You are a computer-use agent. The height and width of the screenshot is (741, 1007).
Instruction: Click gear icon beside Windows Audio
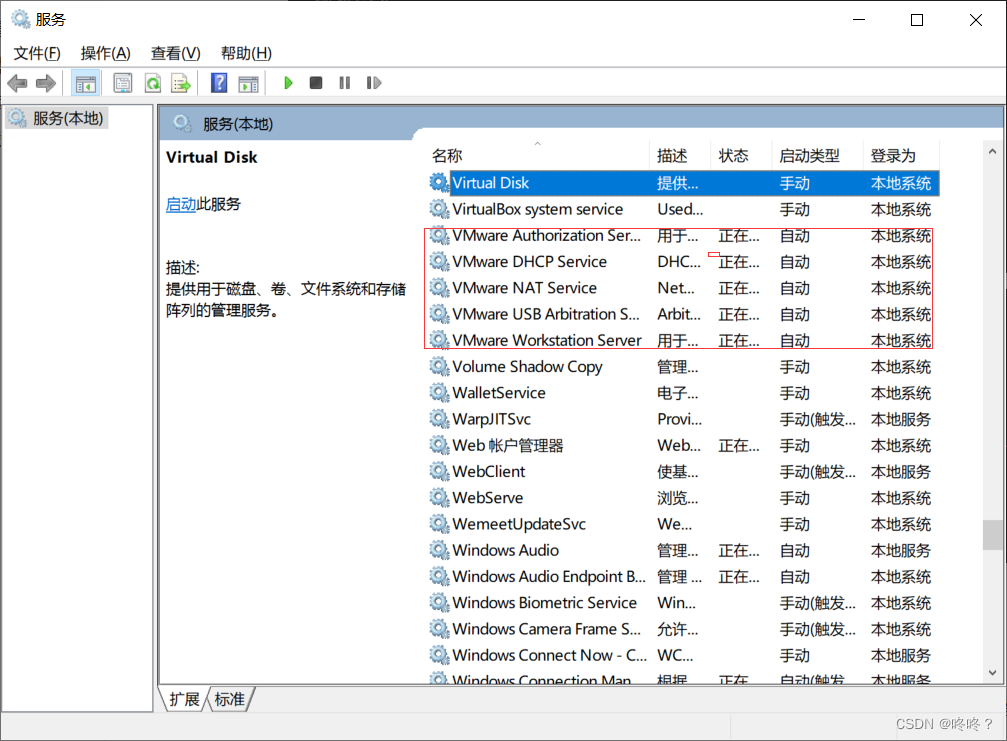pyautogui.click(x=439, y=550)
